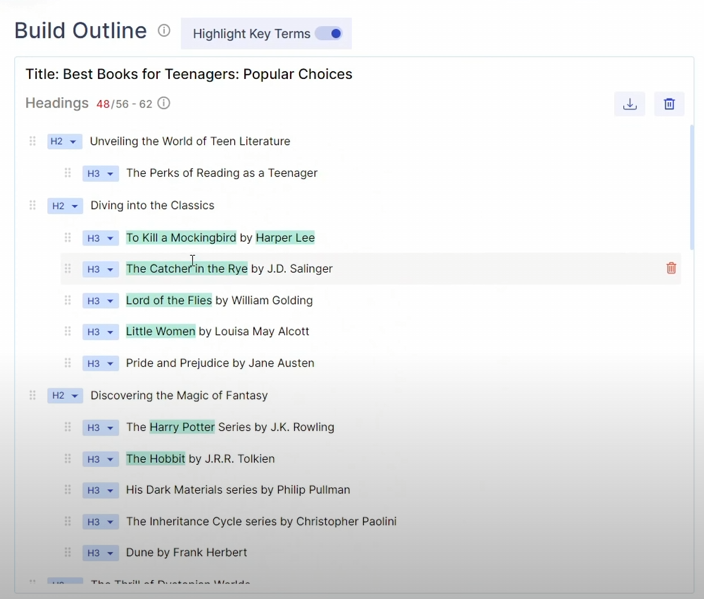Screen dimensions: 704x599
Task: Toggle the Highlight Key Terms switch
Action: 329,34
